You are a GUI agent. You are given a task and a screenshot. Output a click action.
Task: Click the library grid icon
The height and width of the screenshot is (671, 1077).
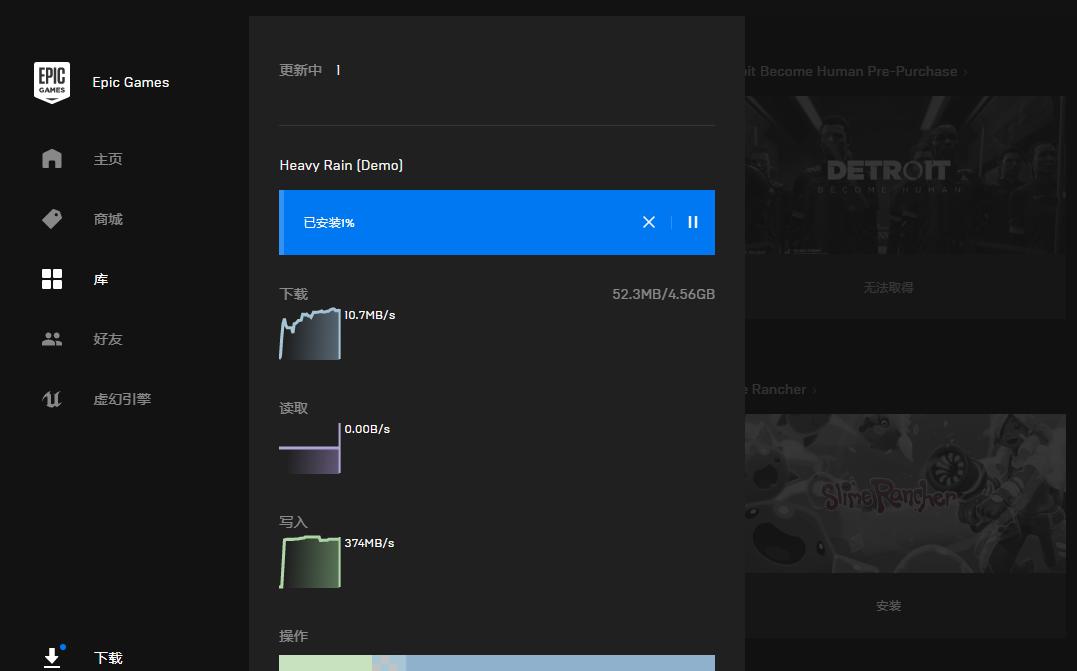(x=52, y=279)
